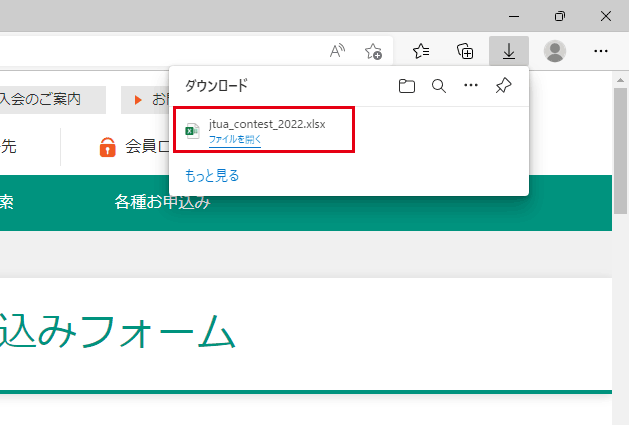Open downloads folder from the ダウンロード panel
This screenshot has height=425, width=629.
pos(406,87)
